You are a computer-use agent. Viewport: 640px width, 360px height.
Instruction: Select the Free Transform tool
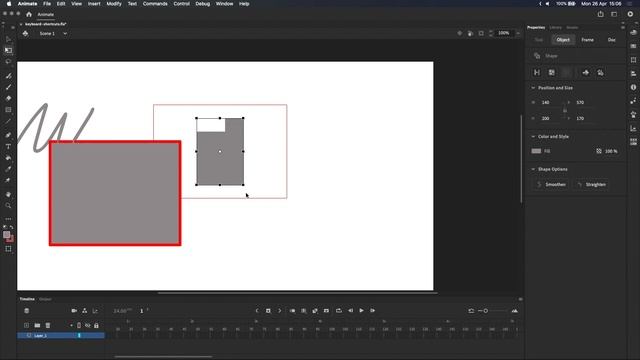coord(8,50)
